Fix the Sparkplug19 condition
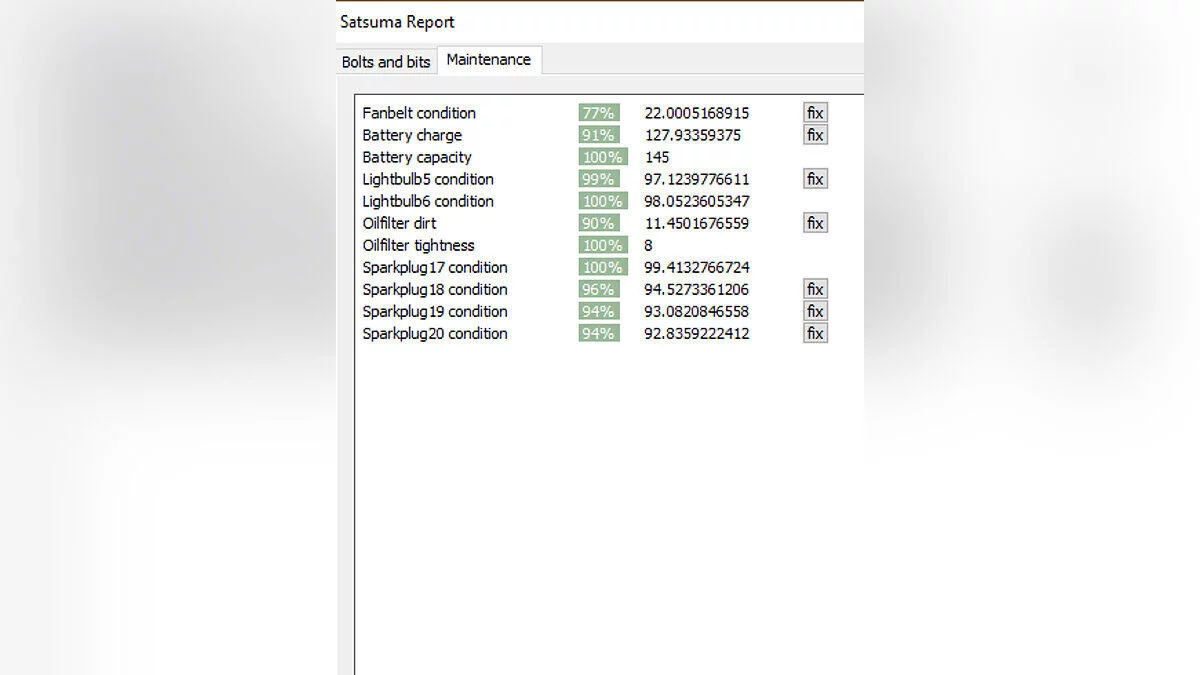The height and width of the screenshot is (675, 1200). click(815, 311)
